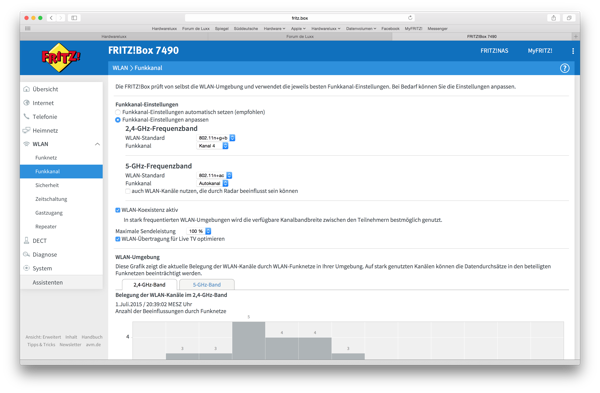
Task: Open Autokanal dropdown for 5 GHz
Action: [213, 183]
